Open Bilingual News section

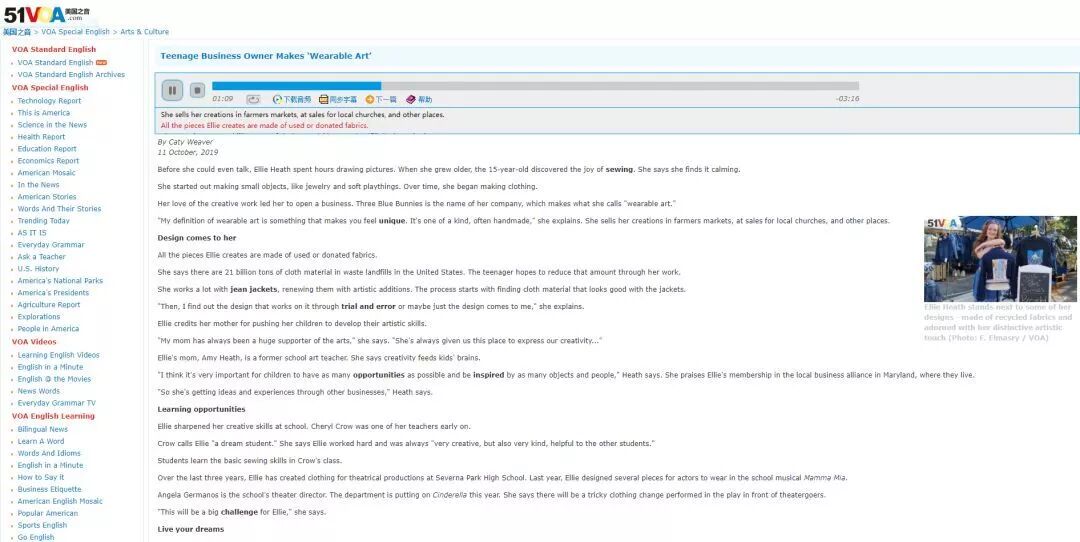[x=43, y=429]
